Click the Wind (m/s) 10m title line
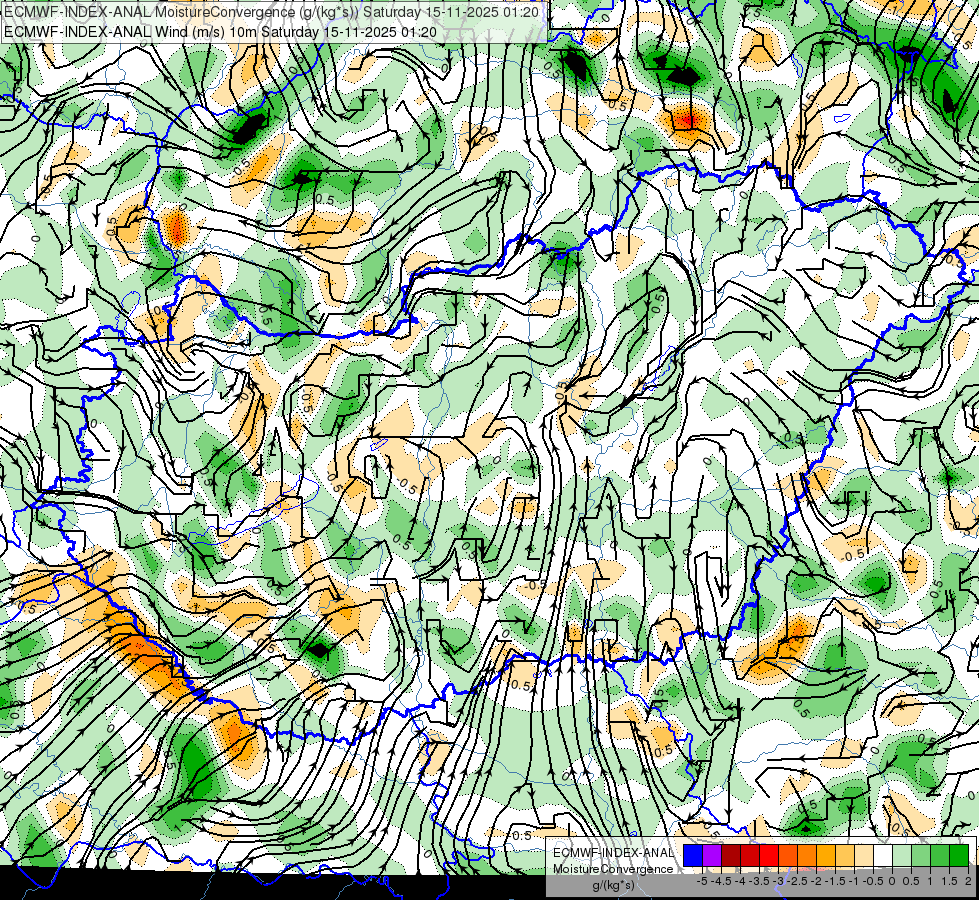 220,32
